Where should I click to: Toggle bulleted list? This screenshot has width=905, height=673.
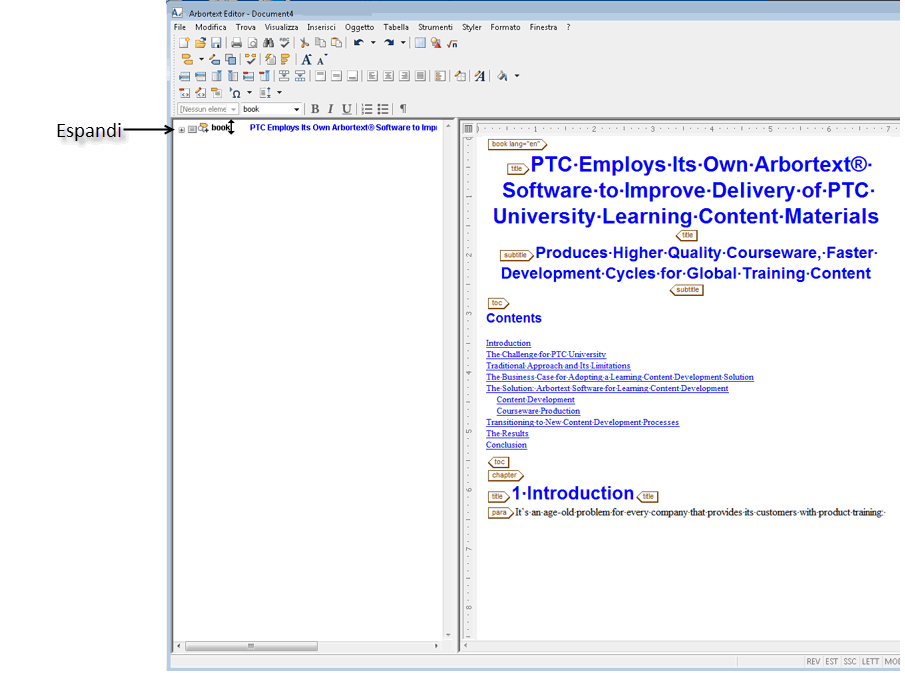383,109
